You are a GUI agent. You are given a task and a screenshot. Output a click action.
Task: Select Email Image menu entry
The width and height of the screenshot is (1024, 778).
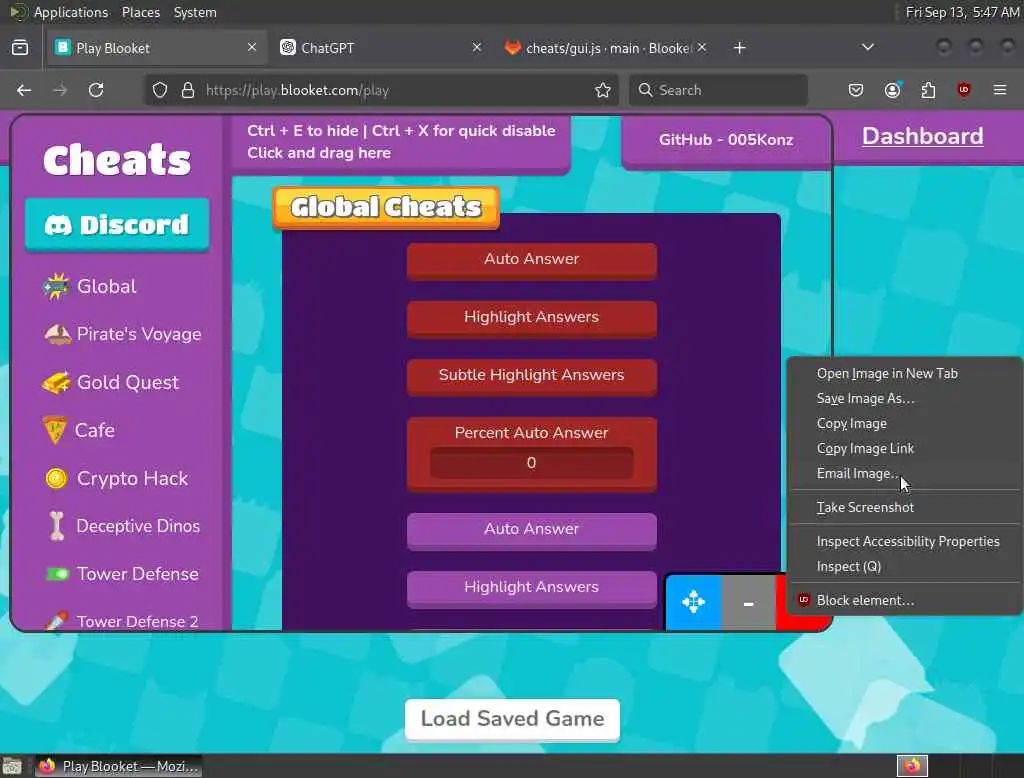pos(904,473)
